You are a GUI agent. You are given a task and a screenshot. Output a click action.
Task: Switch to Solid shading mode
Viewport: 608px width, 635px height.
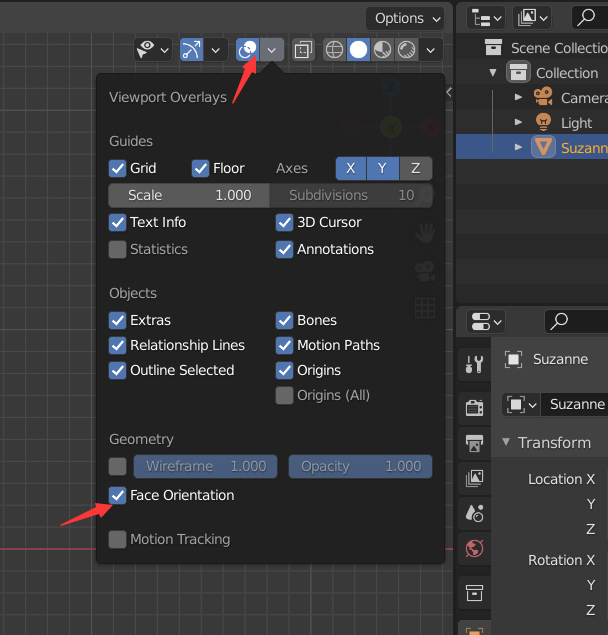[x=358, y=50]
